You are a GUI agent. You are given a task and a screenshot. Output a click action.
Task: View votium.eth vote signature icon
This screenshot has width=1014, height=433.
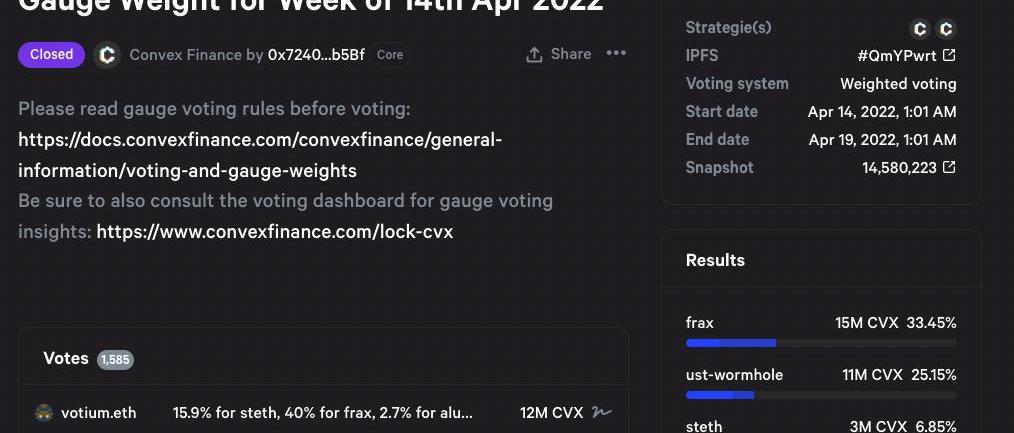pos(601,412)
